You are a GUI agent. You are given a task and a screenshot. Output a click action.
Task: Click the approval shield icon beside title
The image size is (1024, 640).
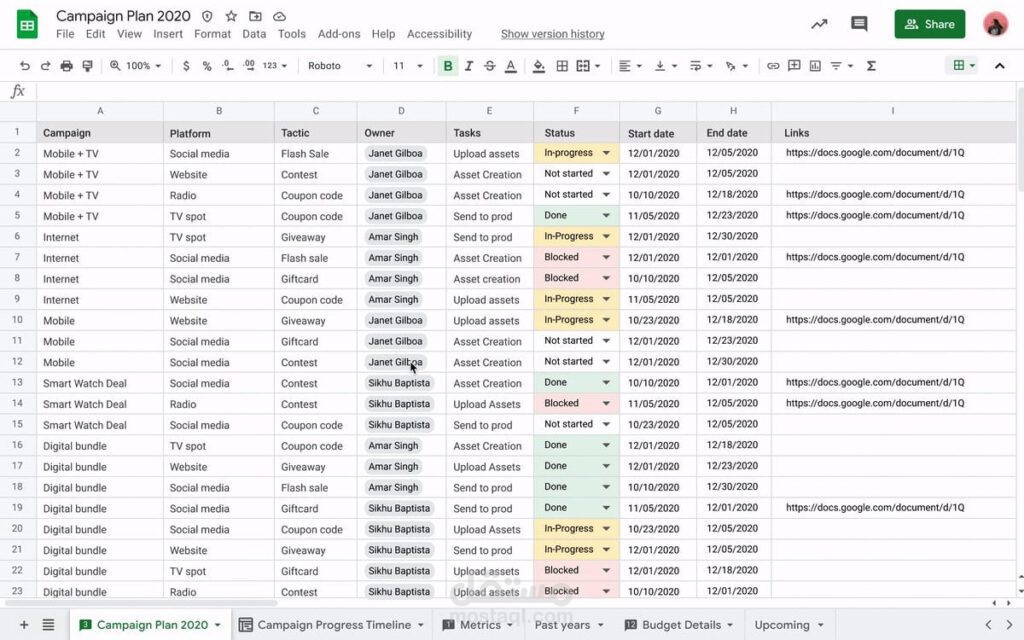[x=207, y=16]
